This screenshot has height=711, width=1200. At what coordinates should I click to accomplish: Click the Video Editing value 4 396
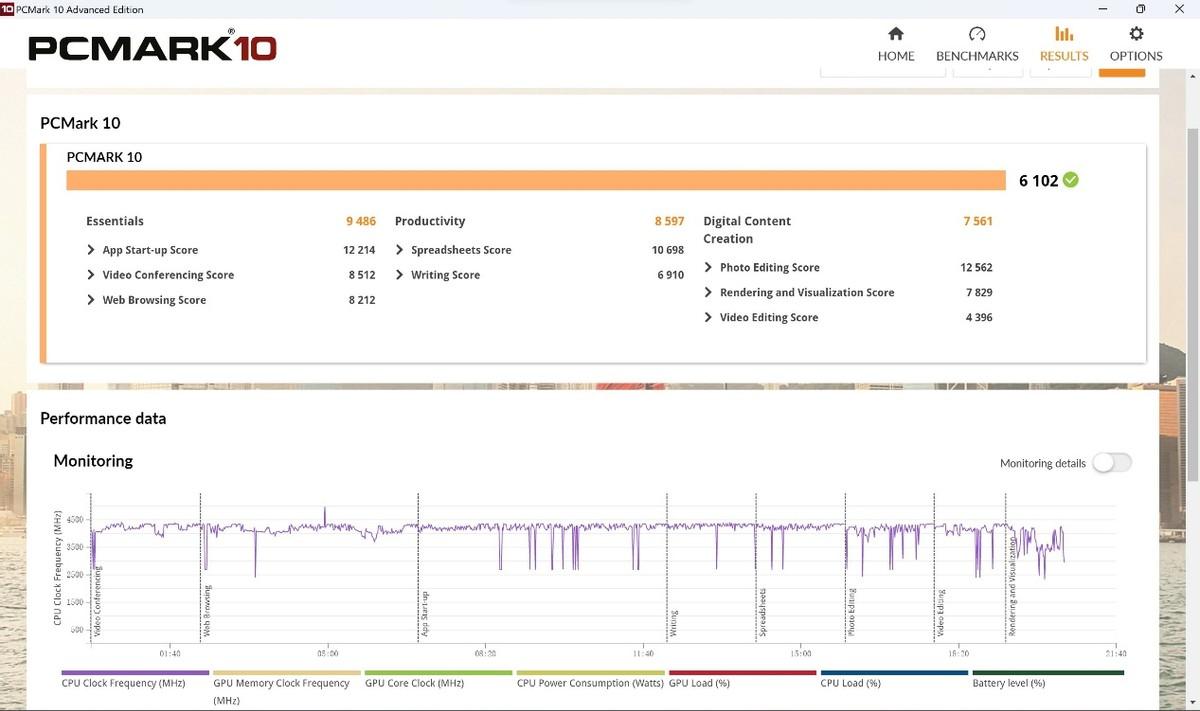(x=979, y=318)
